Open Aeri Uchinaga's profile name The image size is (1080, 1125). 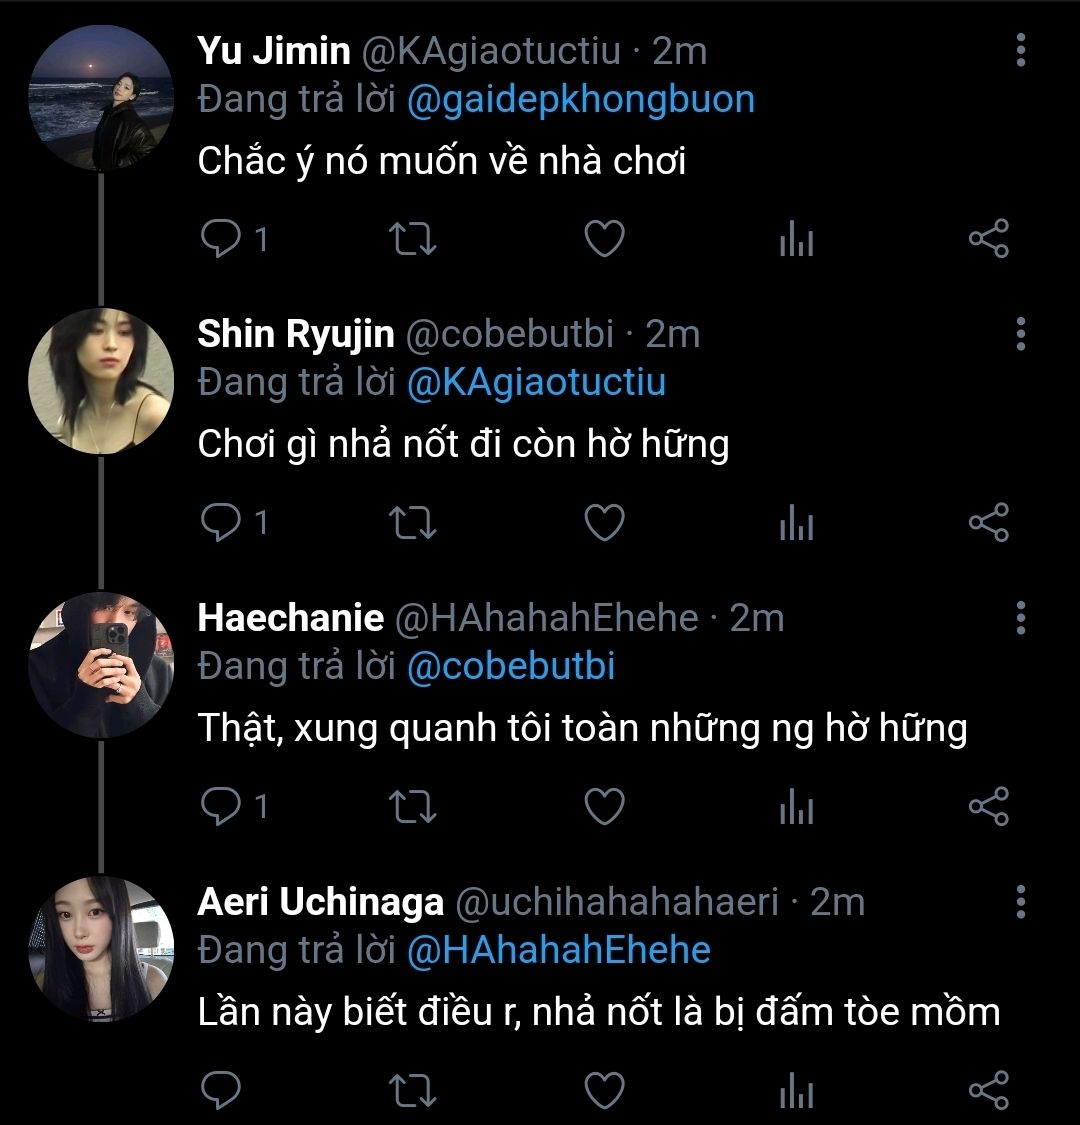tap(320, 902)
